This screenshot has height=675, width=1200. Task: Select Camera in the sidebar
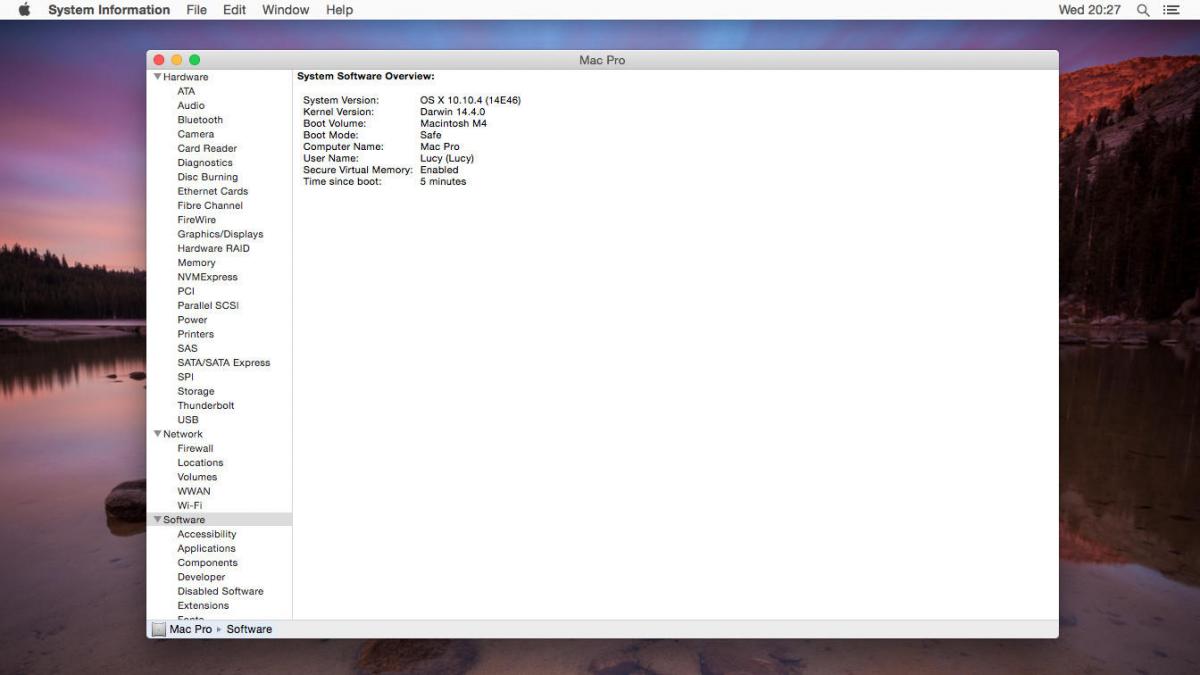click(196, 134)
